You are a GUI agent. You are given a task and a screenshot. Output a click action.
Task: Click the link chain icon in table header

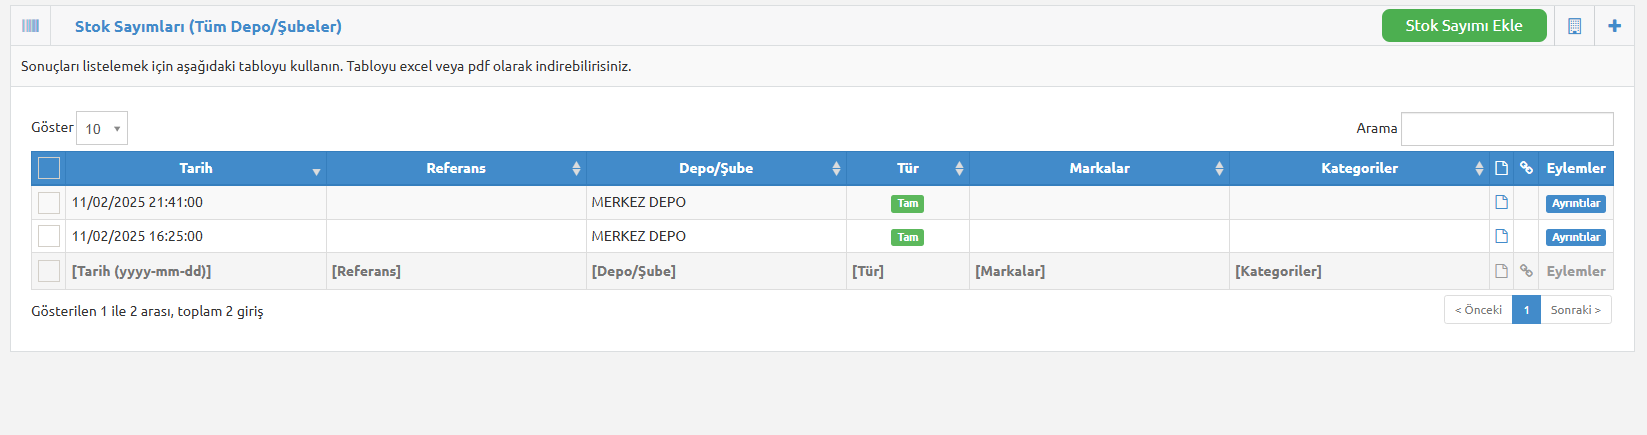(1526, 168)
